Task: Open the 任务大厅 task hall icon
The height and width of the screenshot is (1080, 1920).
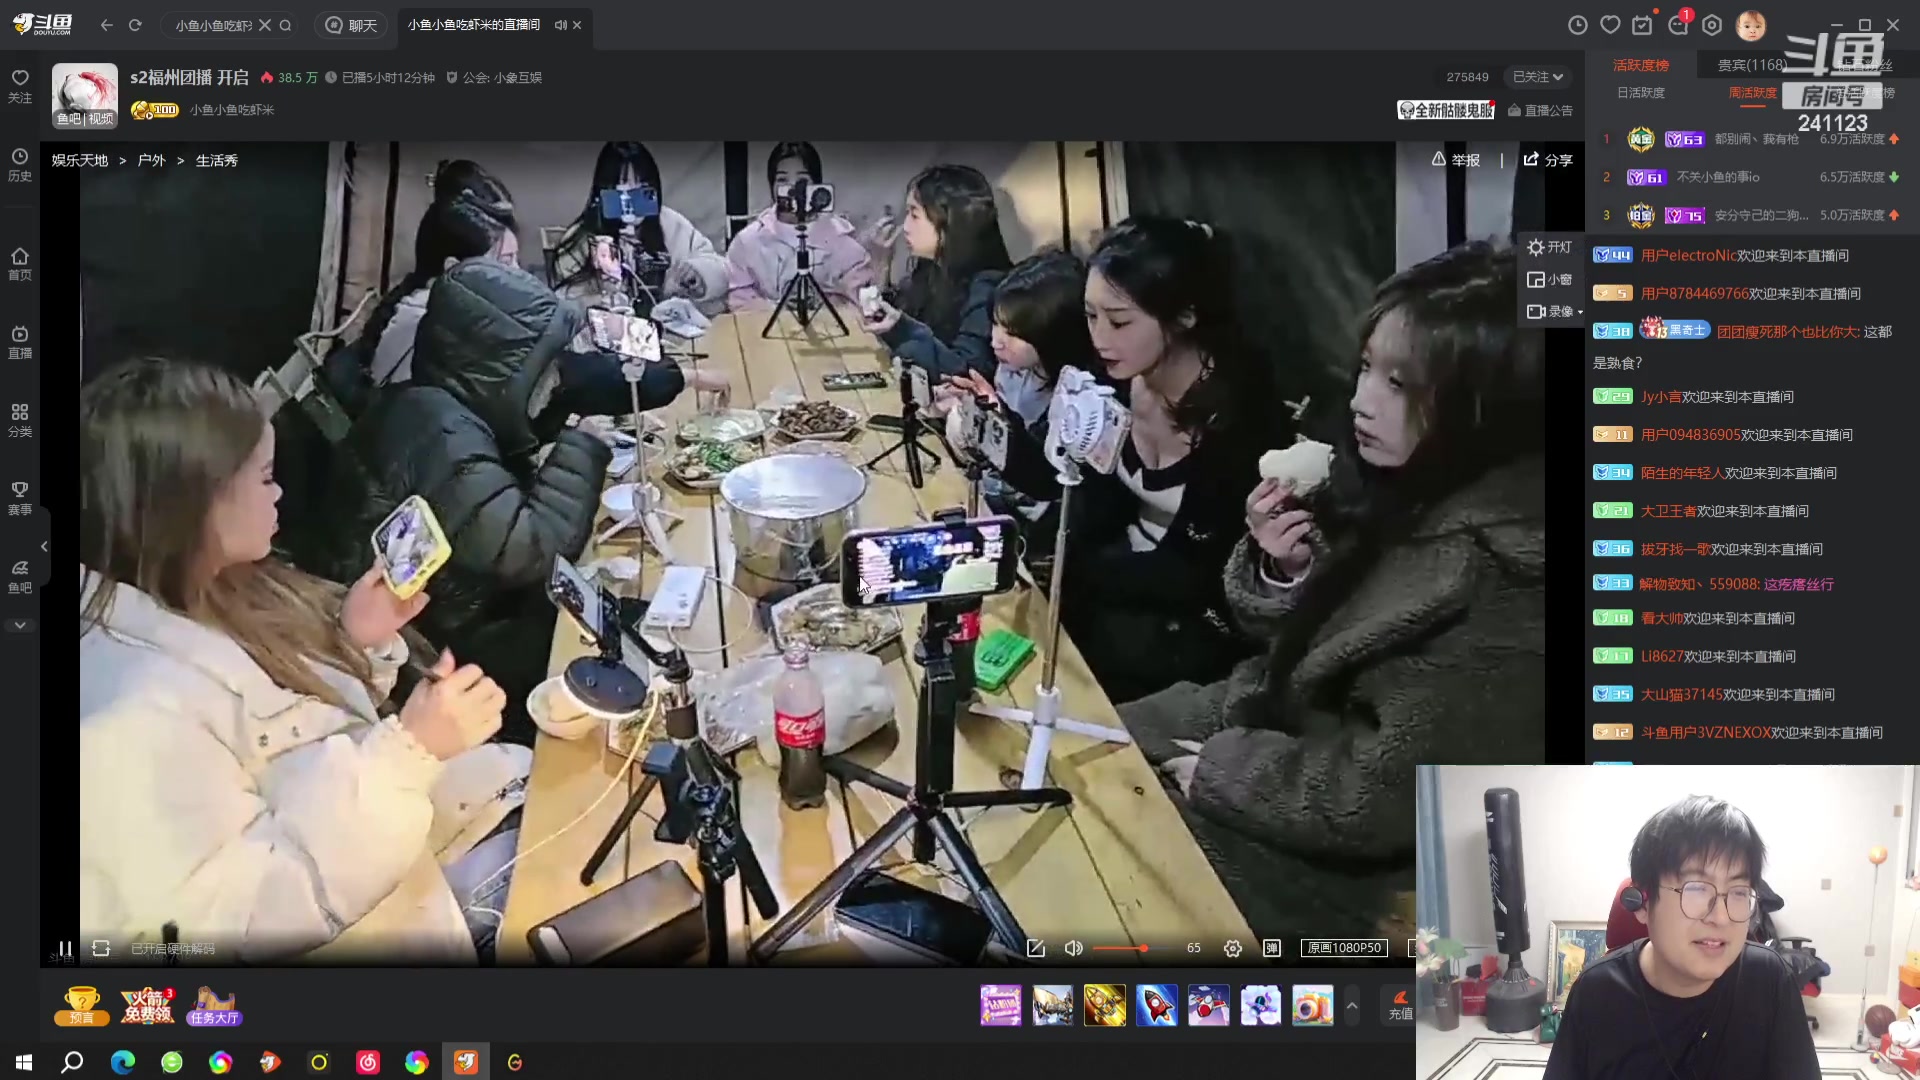Action: tap(214, 1005)
